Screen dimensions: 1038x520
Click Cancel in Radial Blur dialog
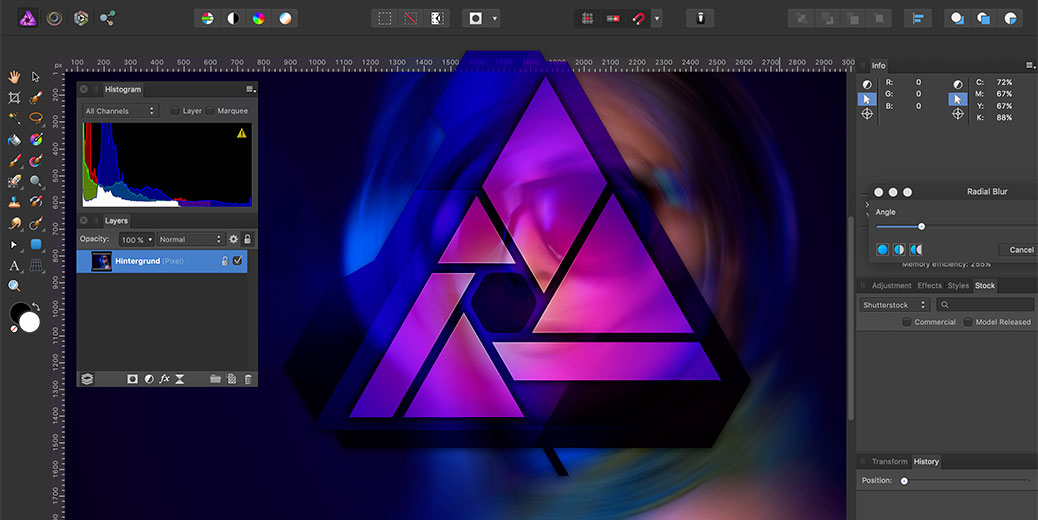[1019, 250]
